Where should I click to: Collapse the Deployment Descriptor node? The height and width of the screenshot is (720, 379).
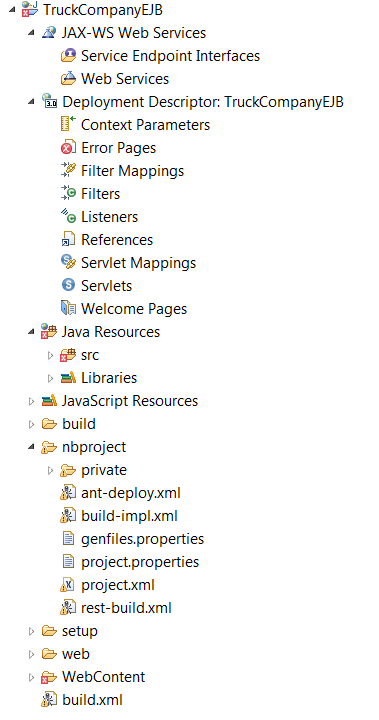31,102
